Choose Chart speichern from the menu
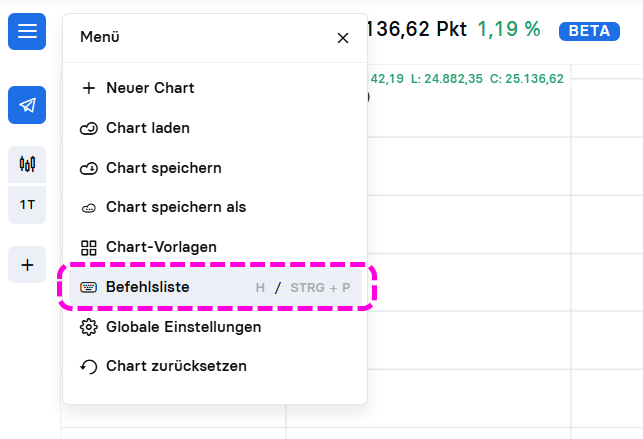The image size is (643, 439). tap(163, 168)
